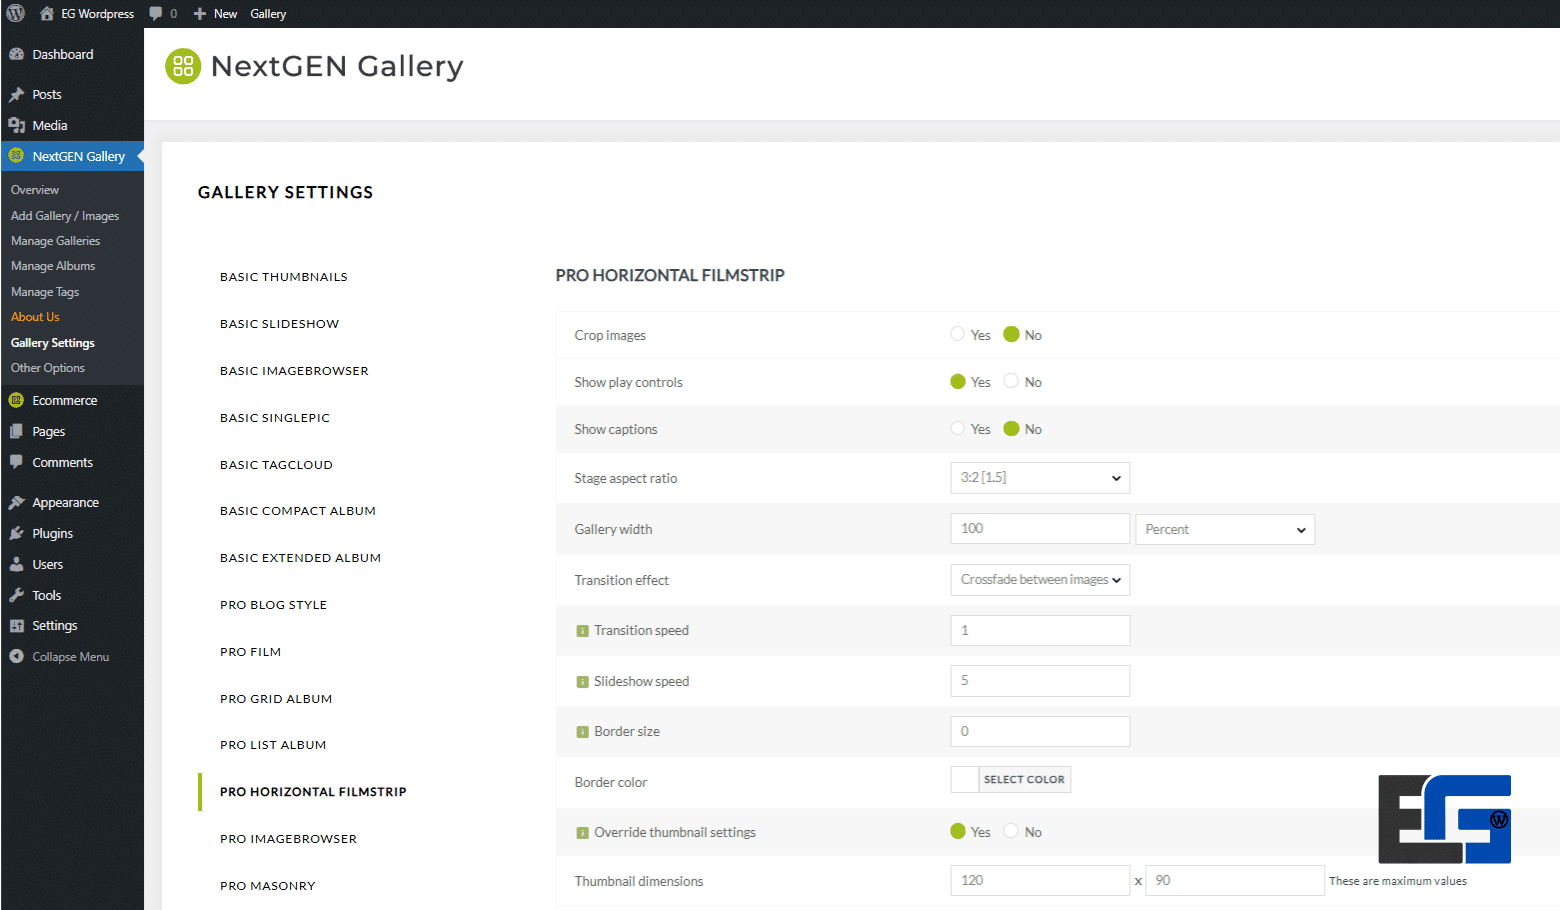Open Manage Galleries in the sidebar
Viewport: 1560px width, 910px height.
(x=55, y=241)
